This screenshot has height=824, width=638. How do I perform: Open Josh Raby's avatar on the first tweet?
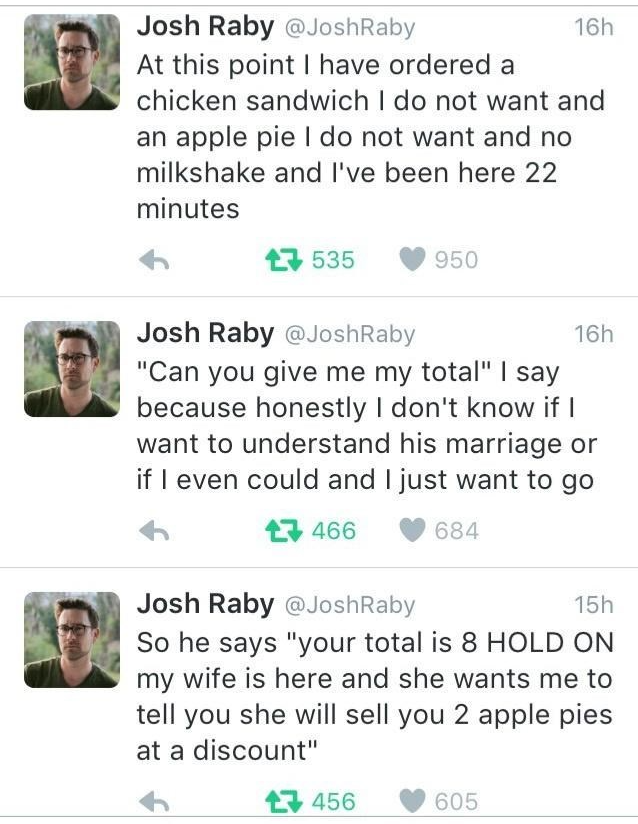click(x=72, y=62)
